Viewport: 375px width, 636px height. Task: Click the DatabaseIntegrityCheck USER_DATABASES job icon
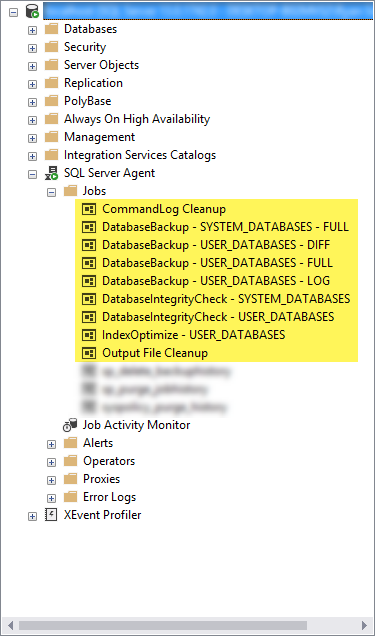pos(89,317)
